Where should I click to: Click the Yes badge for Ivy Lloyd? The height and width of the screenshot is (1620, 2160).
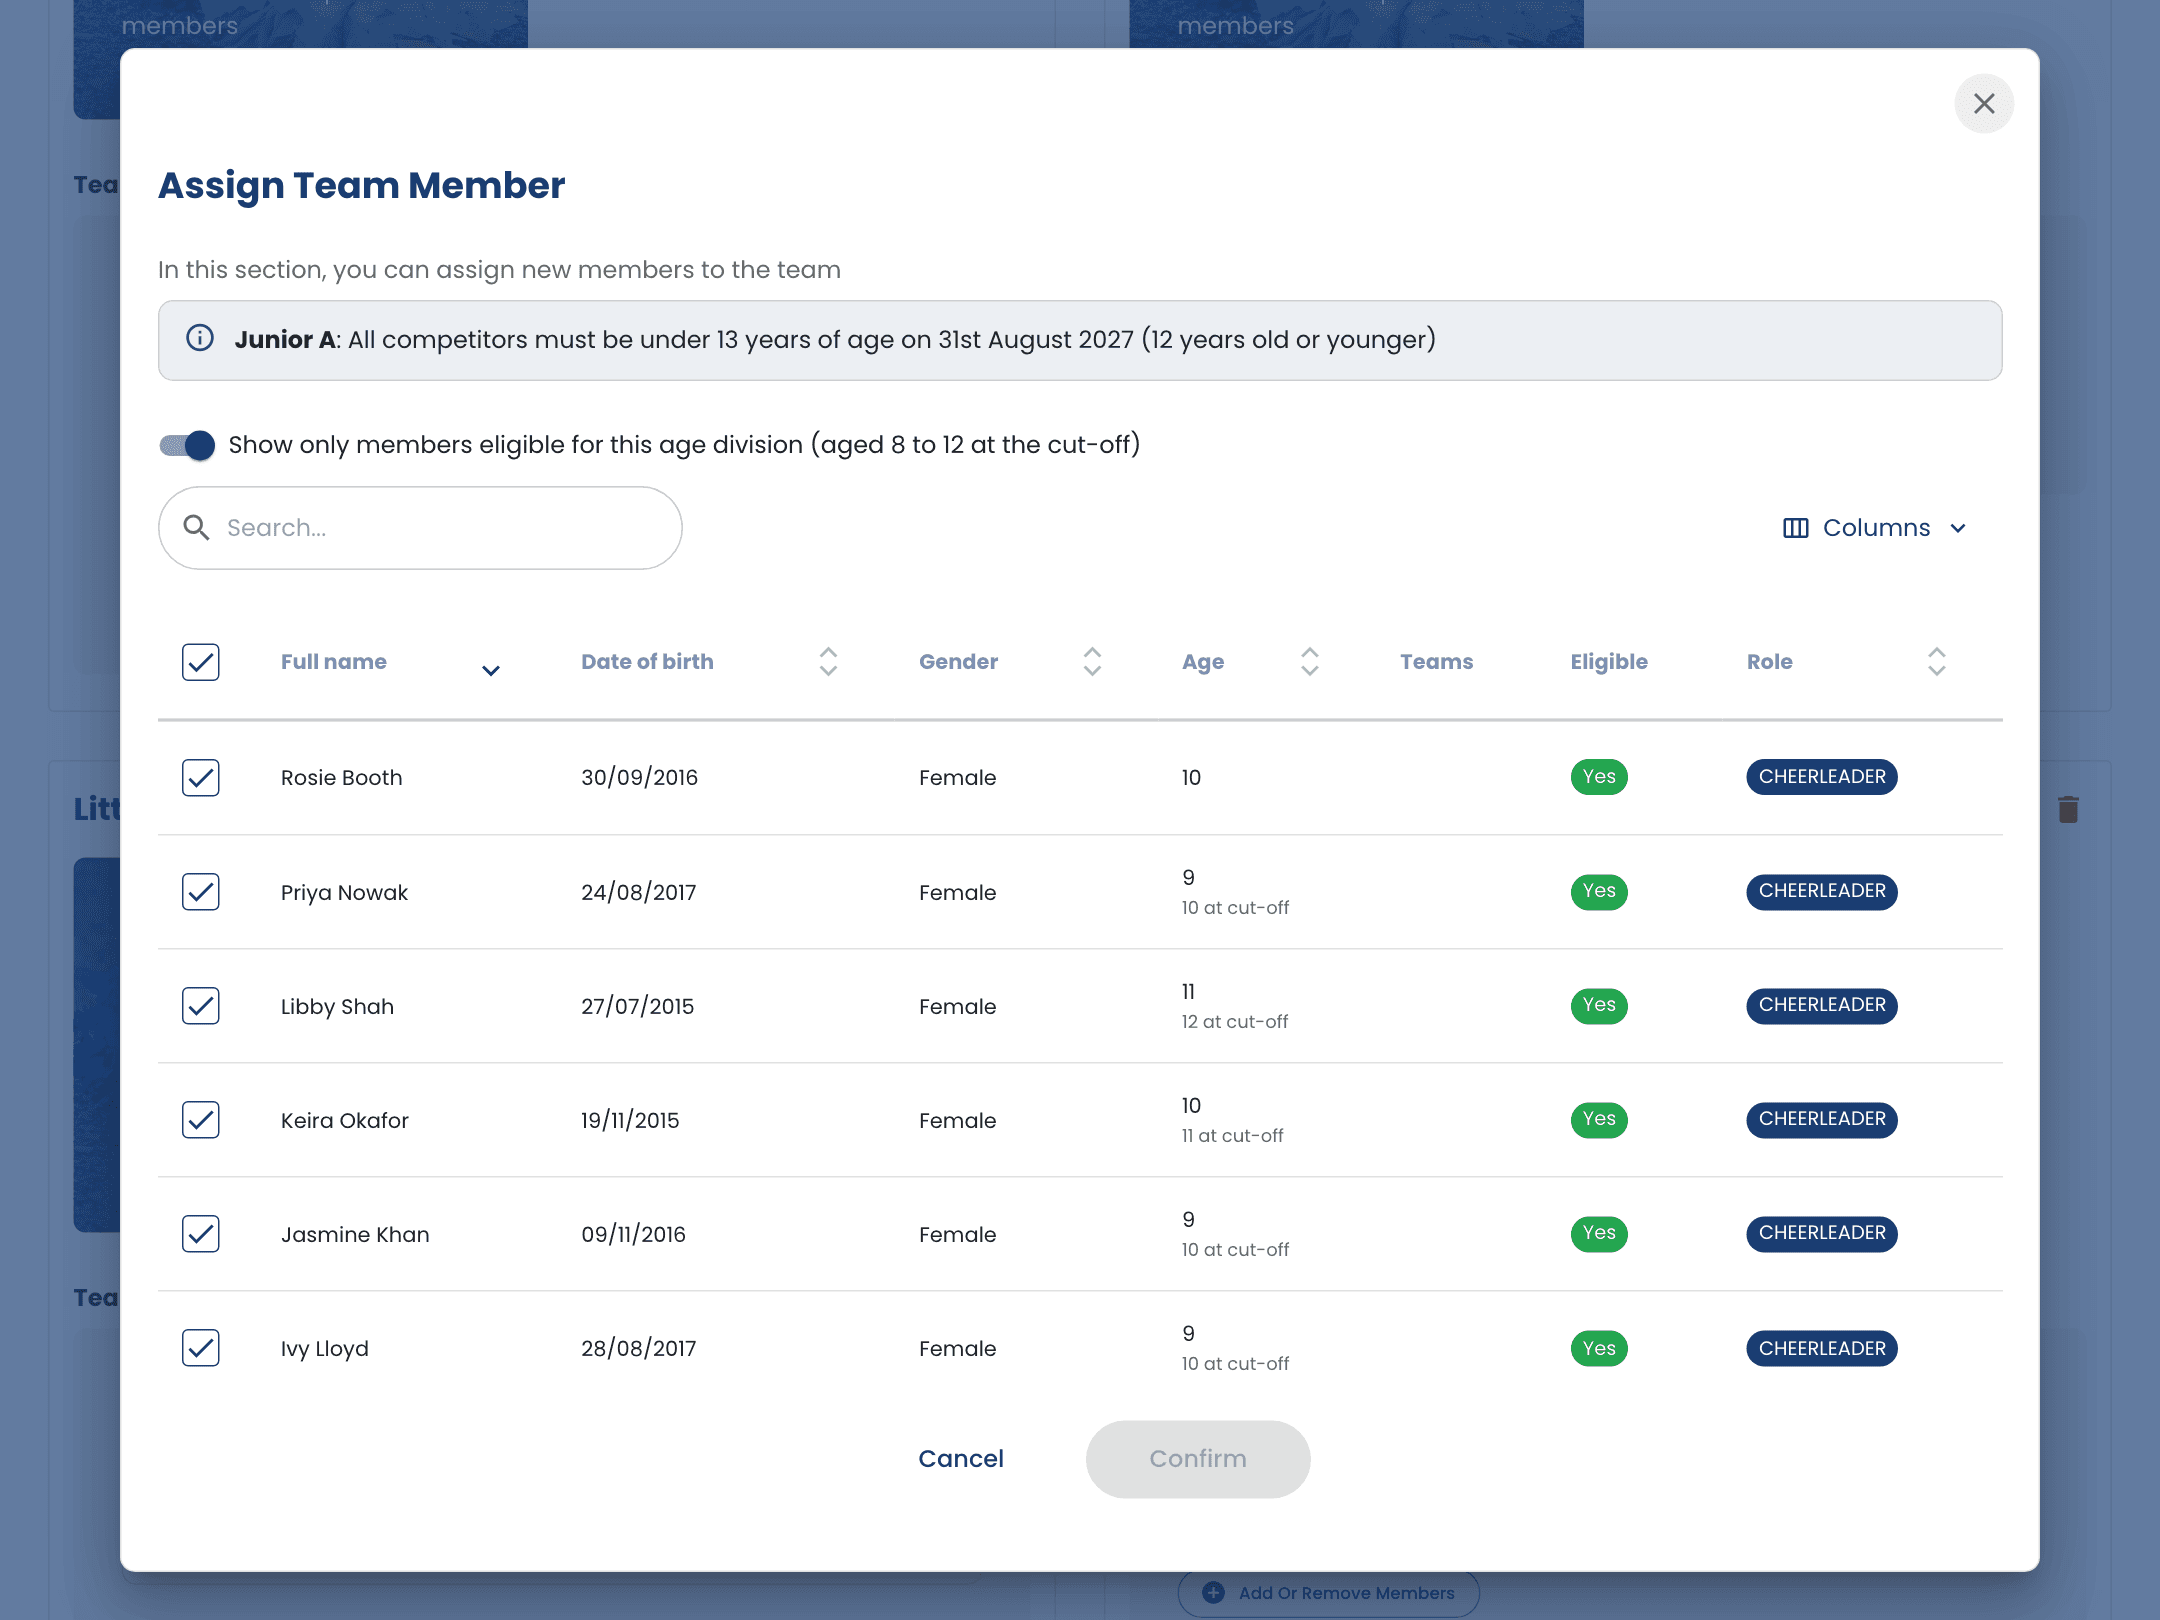pyautogui.click(x=1599, y=1348)
